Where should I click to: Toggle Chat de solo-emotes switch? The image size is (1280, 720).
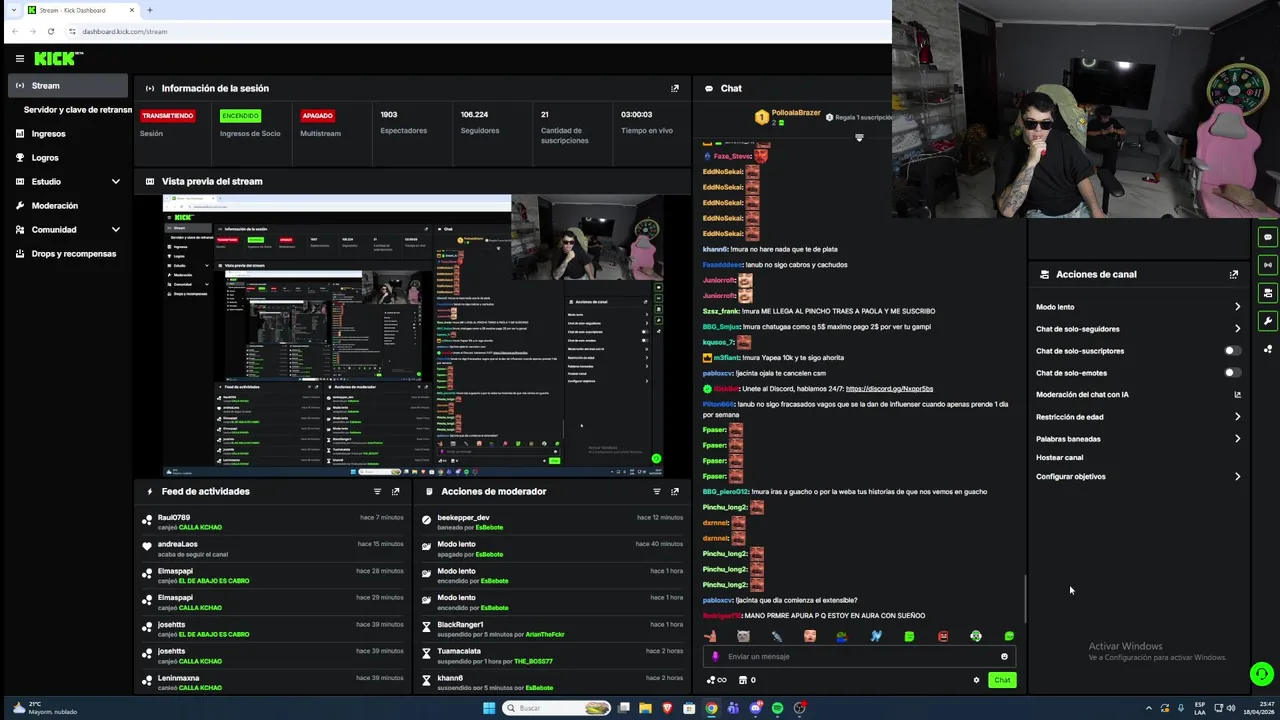coord(1233,373)
